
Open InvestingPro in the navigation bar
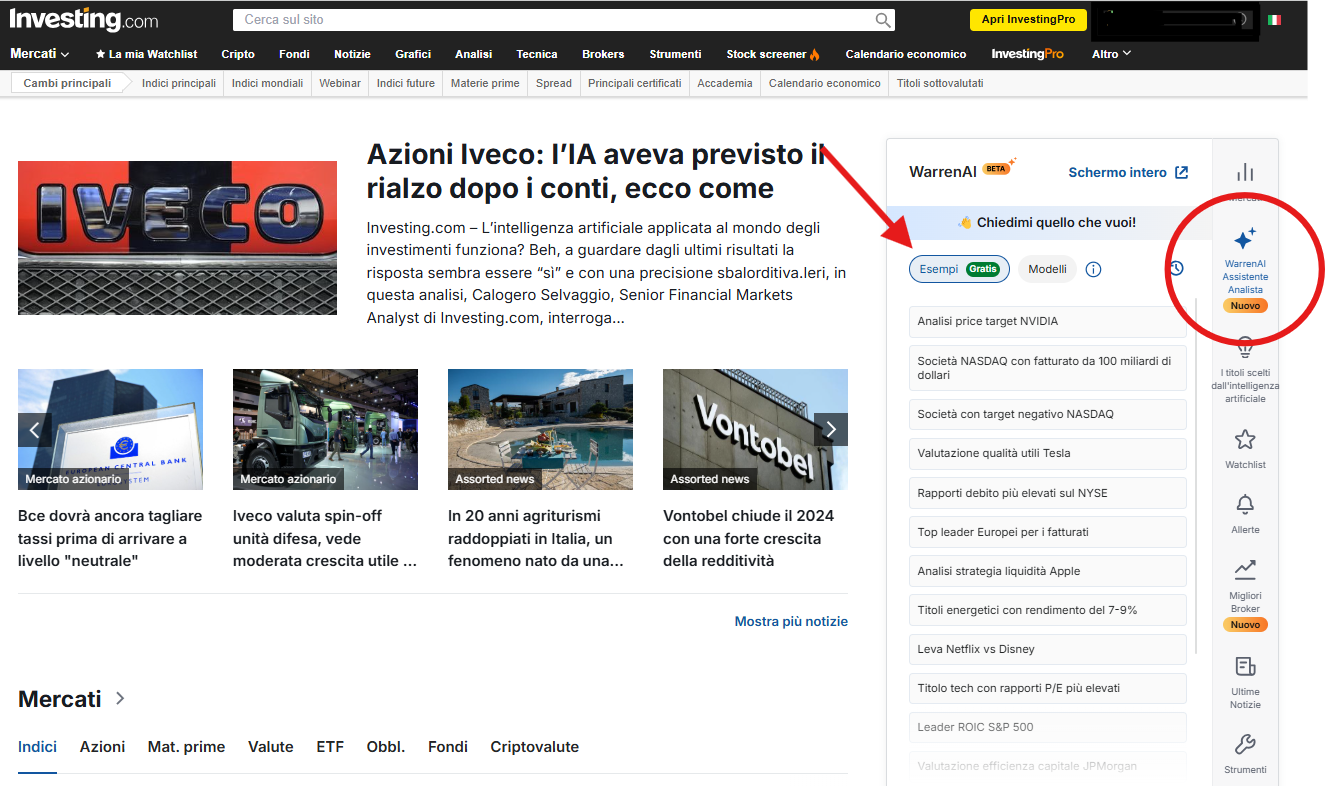pyautogui.click(x=1027, y=54)
